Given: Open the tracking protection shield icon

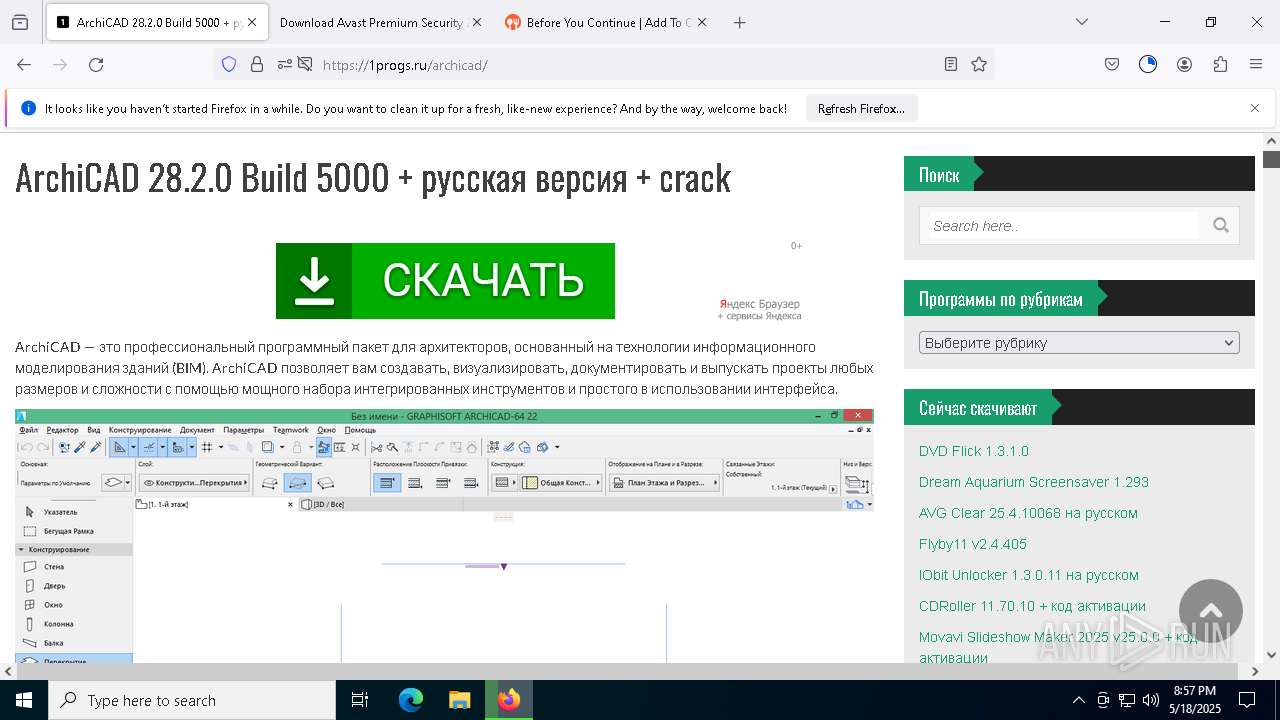Looking at the screenshot, I should 229,64.
